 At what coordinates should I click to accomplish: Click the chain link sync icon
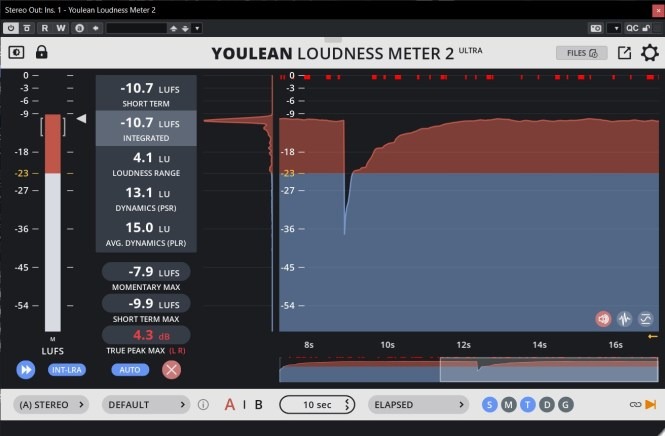click(x=635, y=405)
